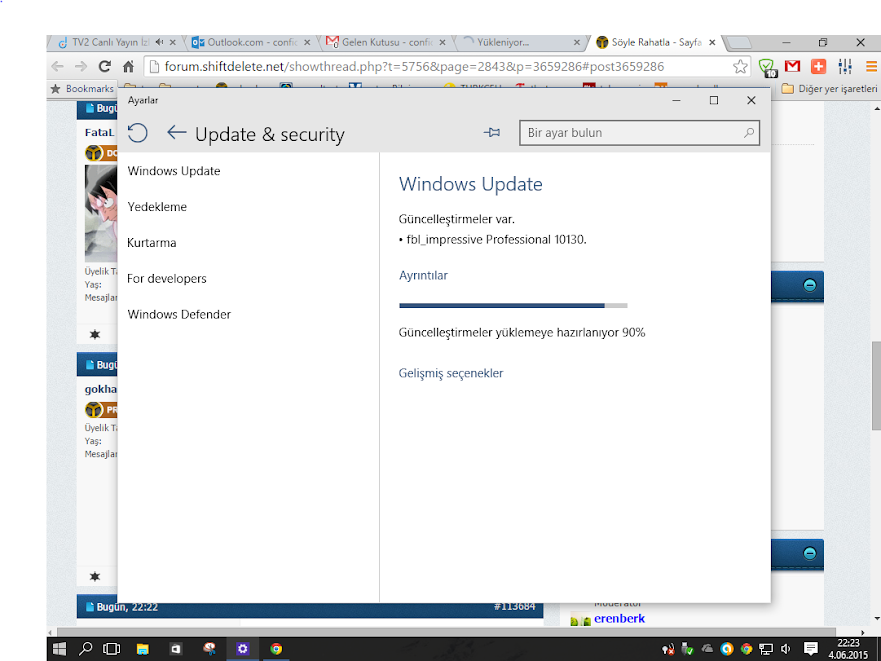
Task: Open the network icon in system tray
Action: click(766, 650)
